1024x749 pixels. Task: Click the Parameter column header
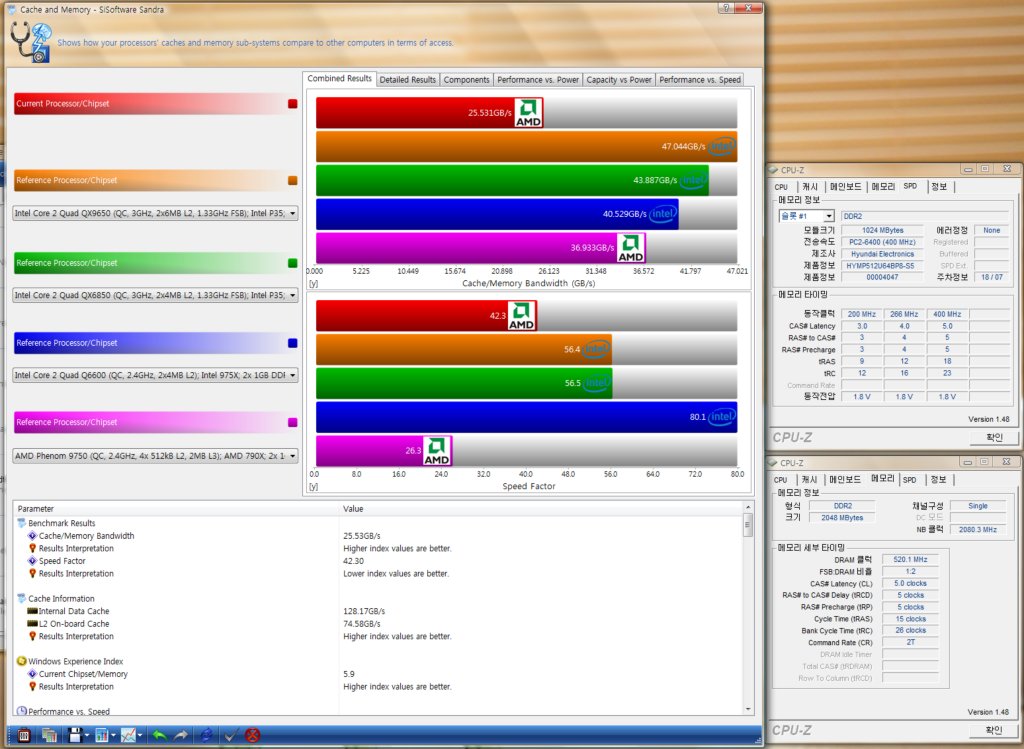176,509
